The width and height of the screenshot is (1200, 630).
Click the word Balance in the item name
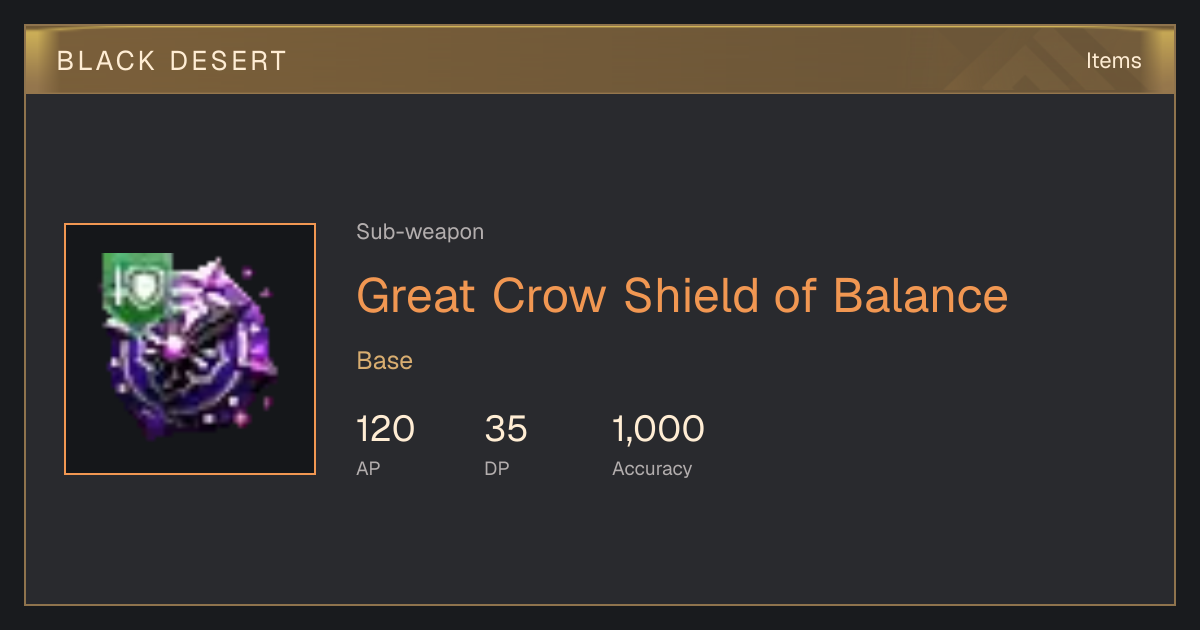coord(920,295)
